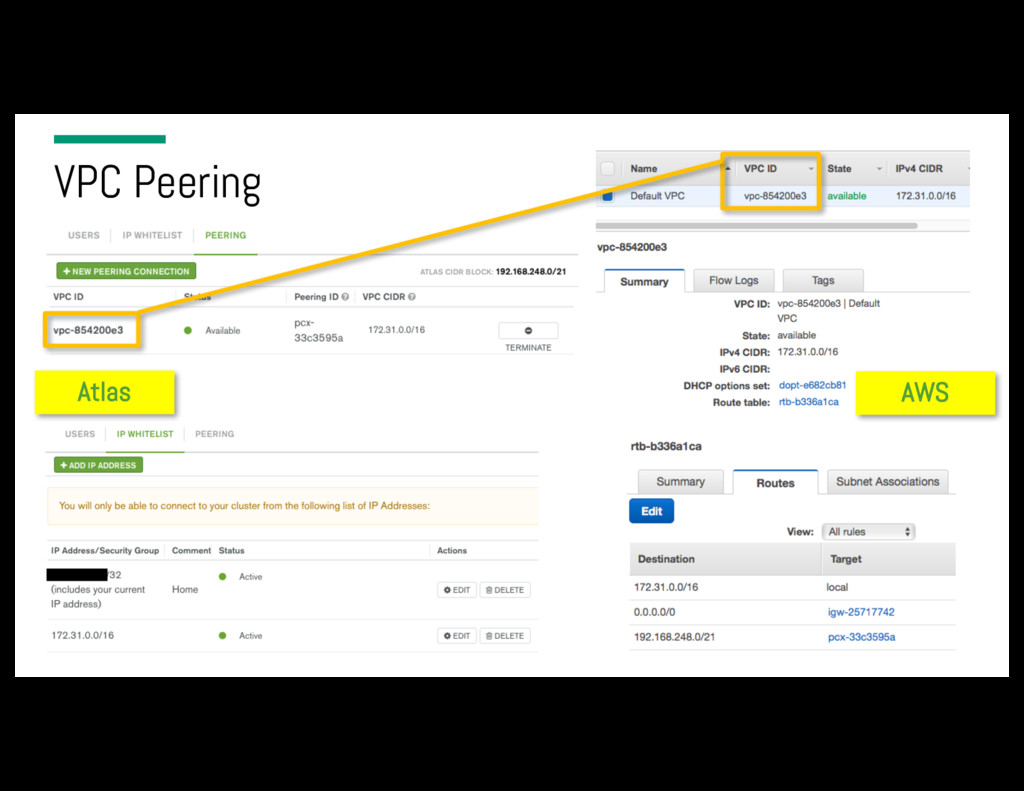Open the route table Summary tab
The width and height of the screenshot is (1024, 791).
pyautogui.click(x=680, y=481)
